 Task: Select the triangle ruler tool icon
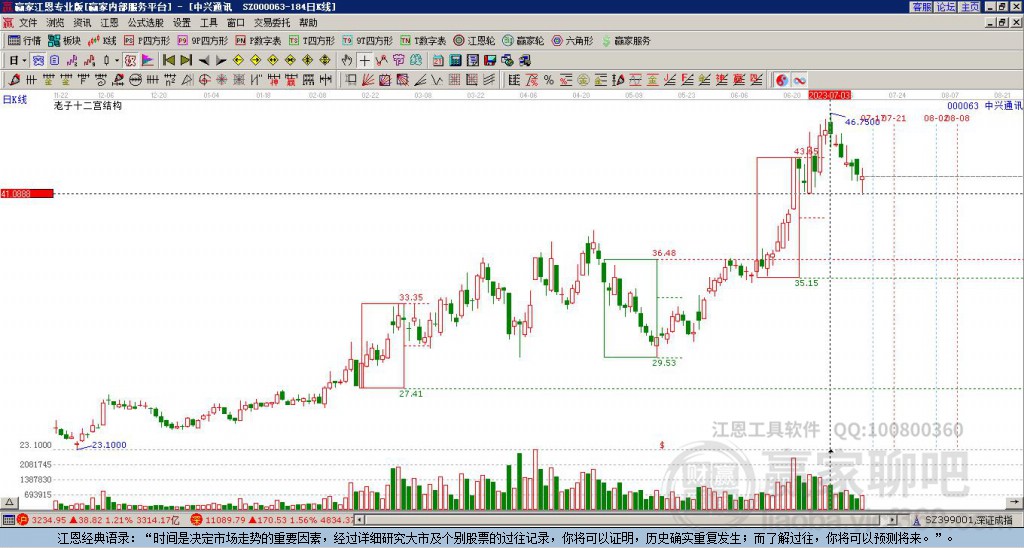click(187, 80)
